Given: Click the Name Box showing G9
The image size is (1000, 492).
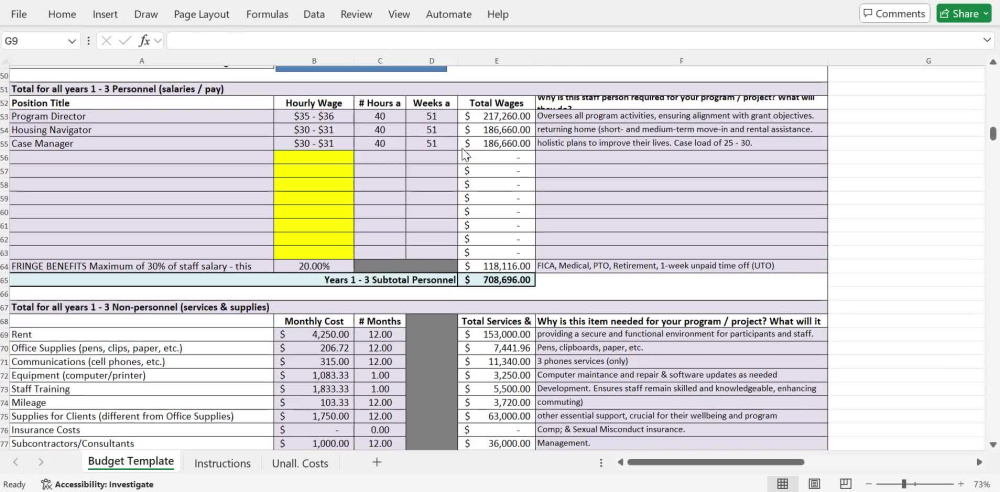Looking at the screenshot, I should pos(34,41).
